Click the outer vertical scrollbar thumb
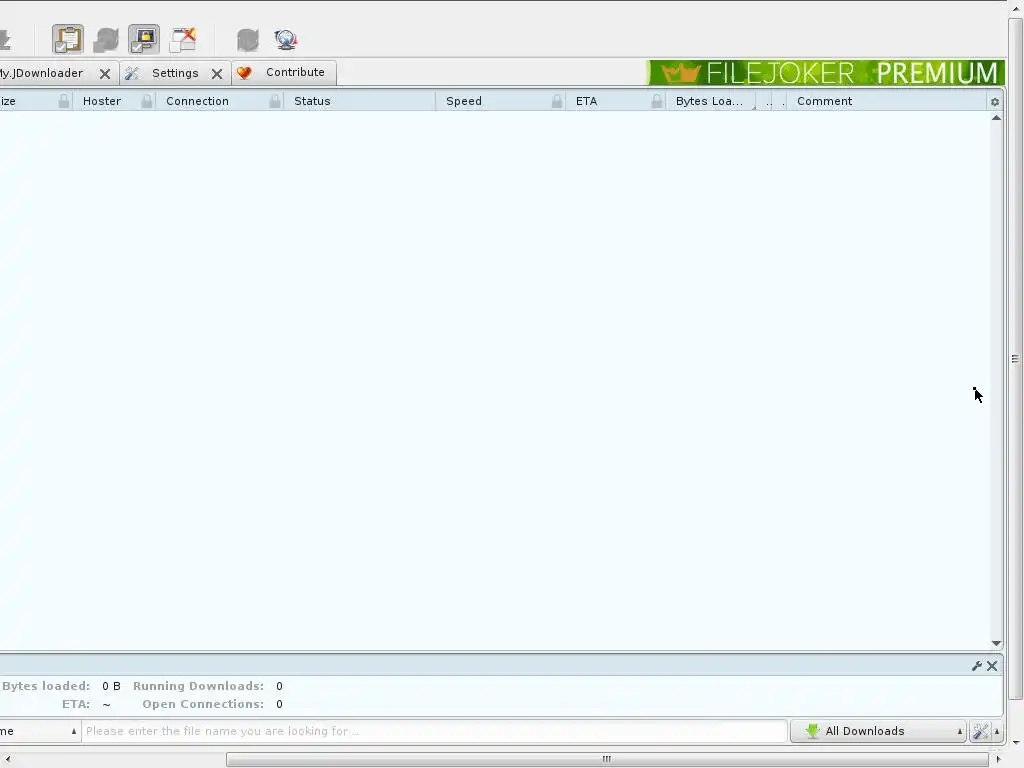The height and width of the screenshot is (768, 1024). click(1016, 359)
